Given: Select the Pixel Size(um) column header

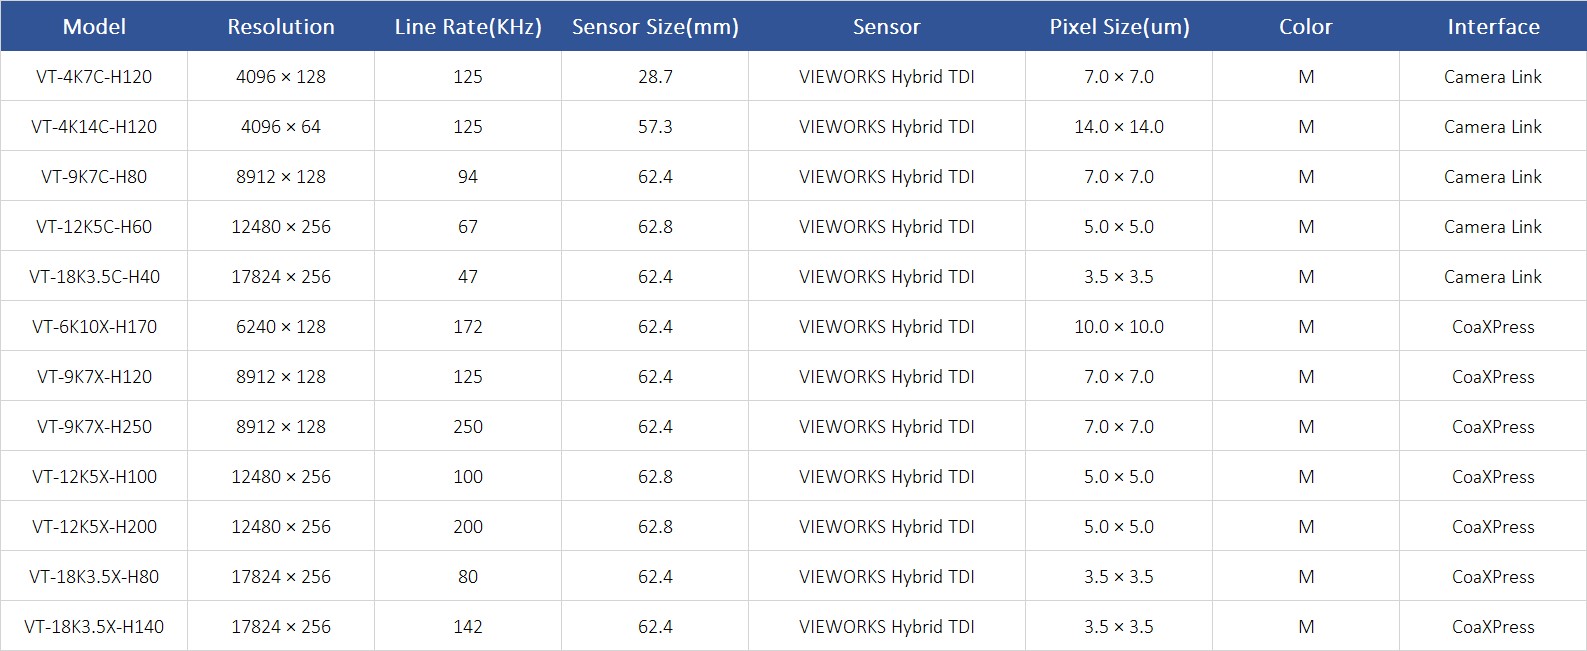Looking at the screenshot, I should point(1119,27).
